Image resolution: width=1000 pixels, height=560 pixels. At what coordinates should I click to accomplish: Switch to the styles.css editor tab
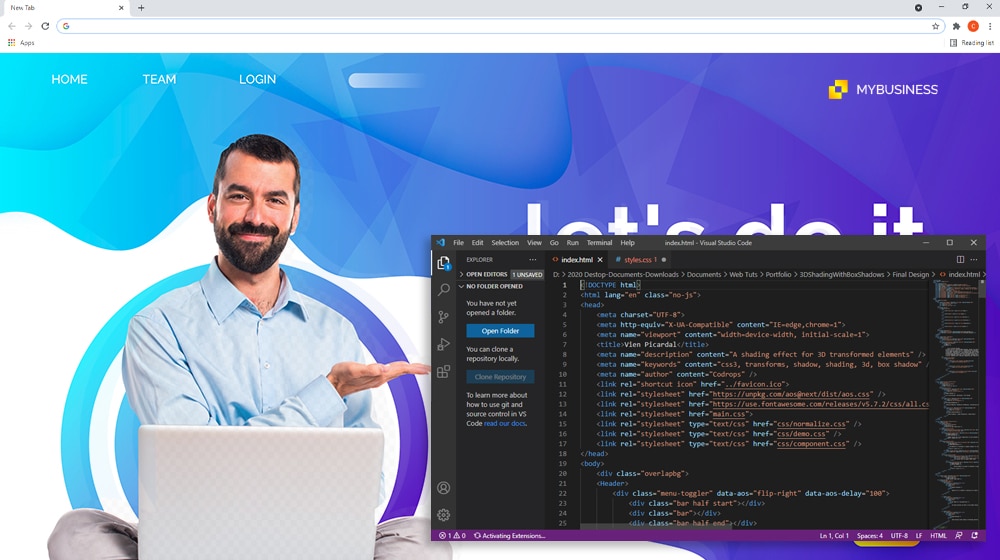tap(638, 260)
